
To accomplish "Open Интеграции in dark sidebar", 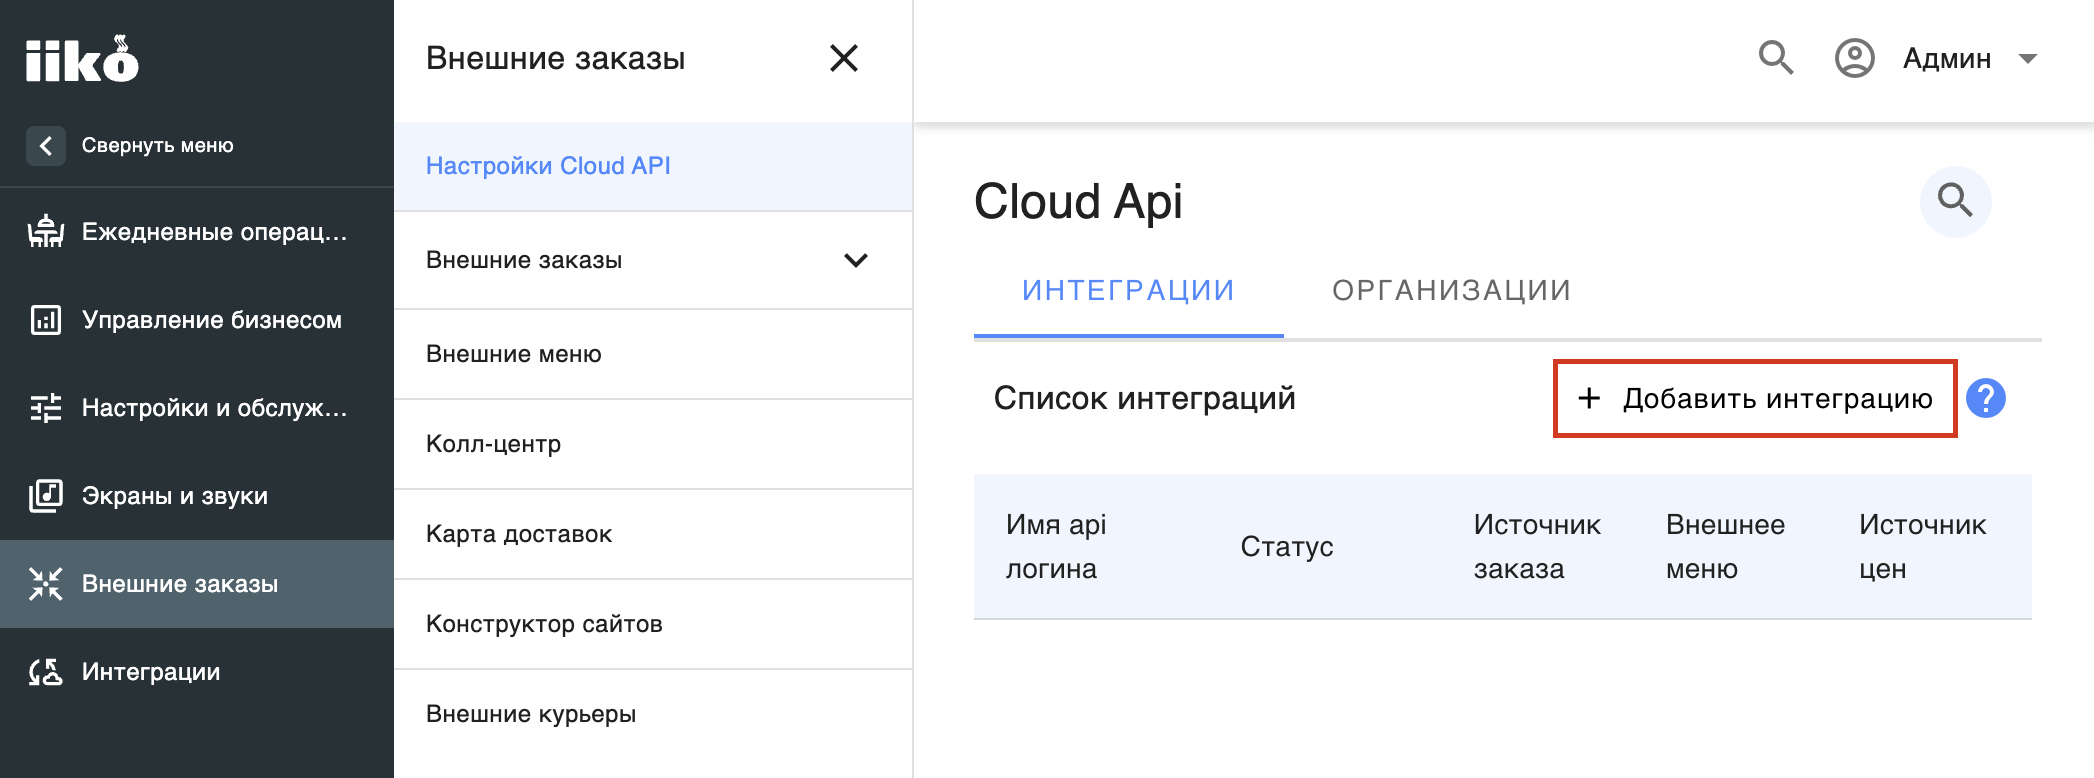I will [197, 672].
